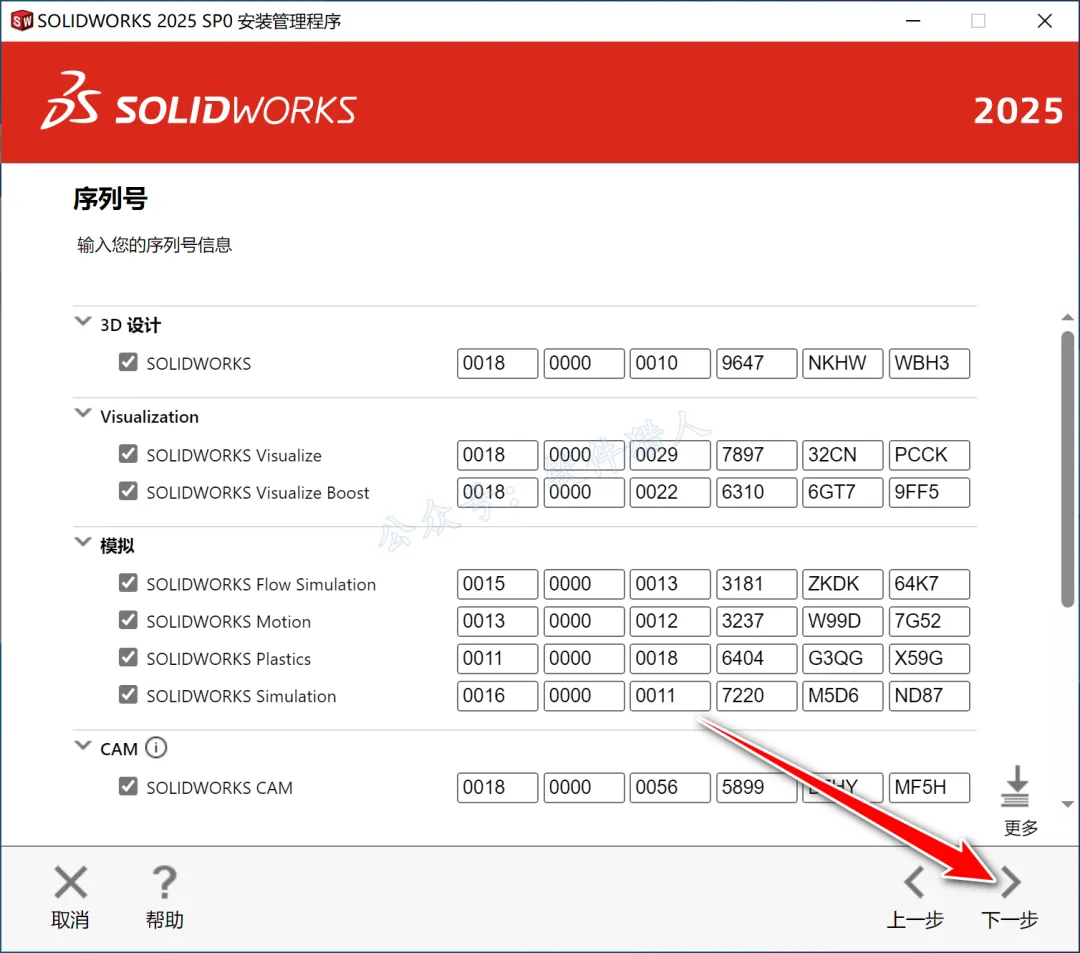Click SOLIDWORKS serial field 9647

coord(756,363)
